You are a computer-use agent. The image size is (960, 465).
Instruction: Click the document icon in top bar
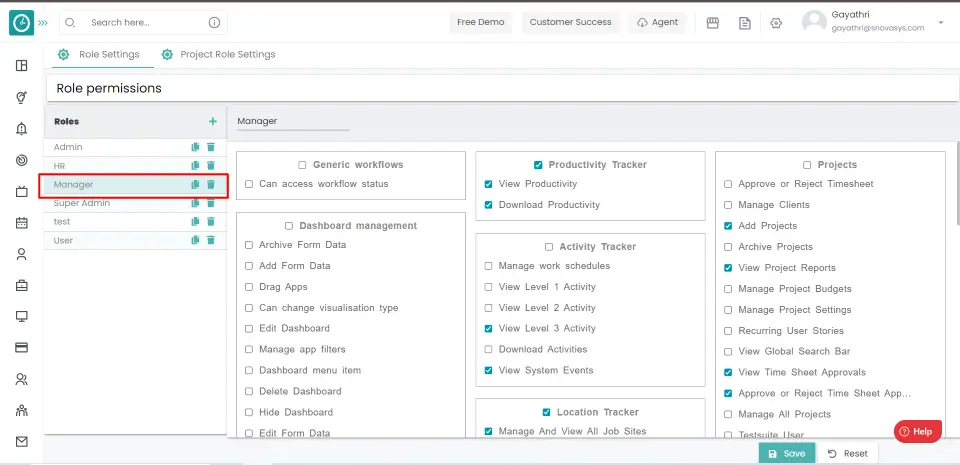click(x=744, y=23)
